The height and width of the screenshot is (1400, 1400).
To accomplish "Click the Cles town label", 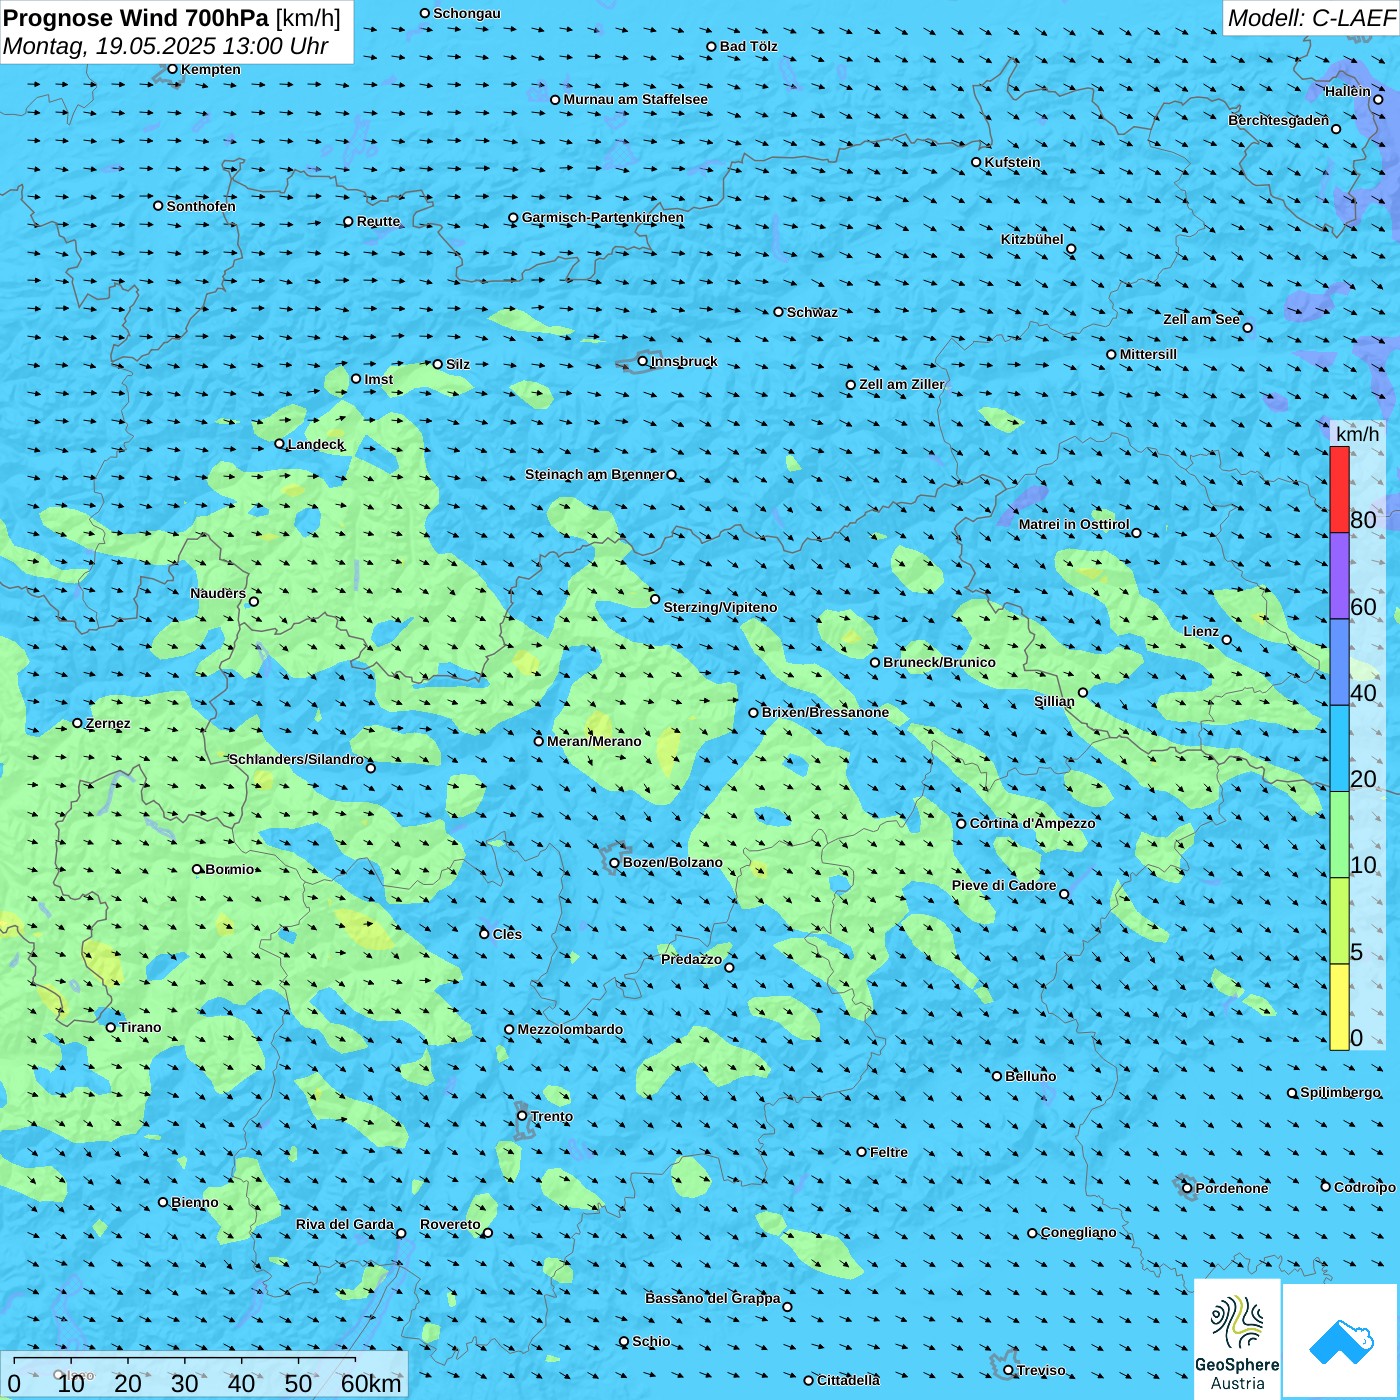I will tap(507, 934).
